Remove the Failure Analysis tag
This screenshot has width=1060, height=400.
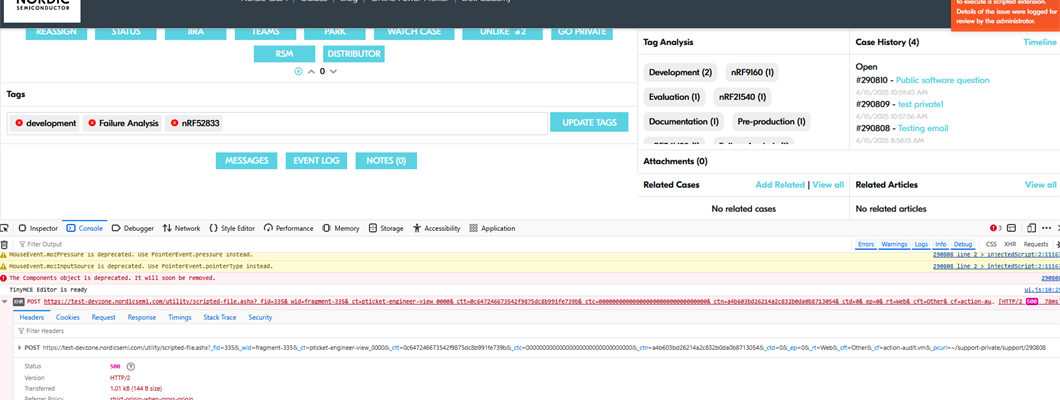click(92, 123)
